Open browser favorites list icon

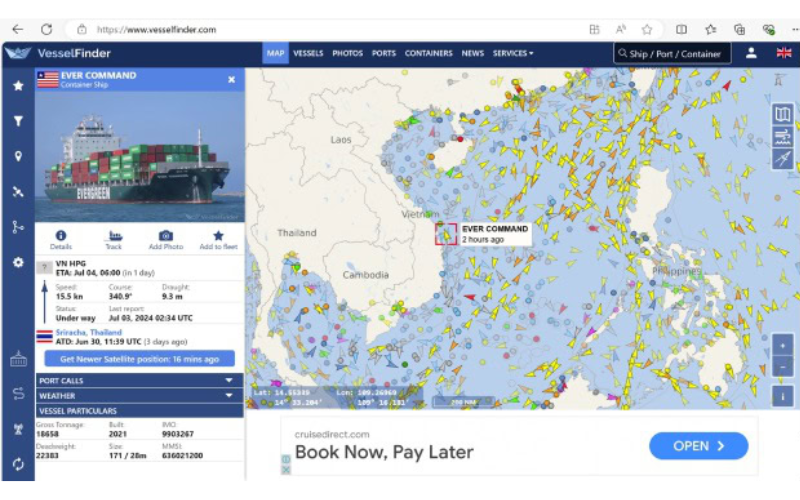click(x=711, y=30)
